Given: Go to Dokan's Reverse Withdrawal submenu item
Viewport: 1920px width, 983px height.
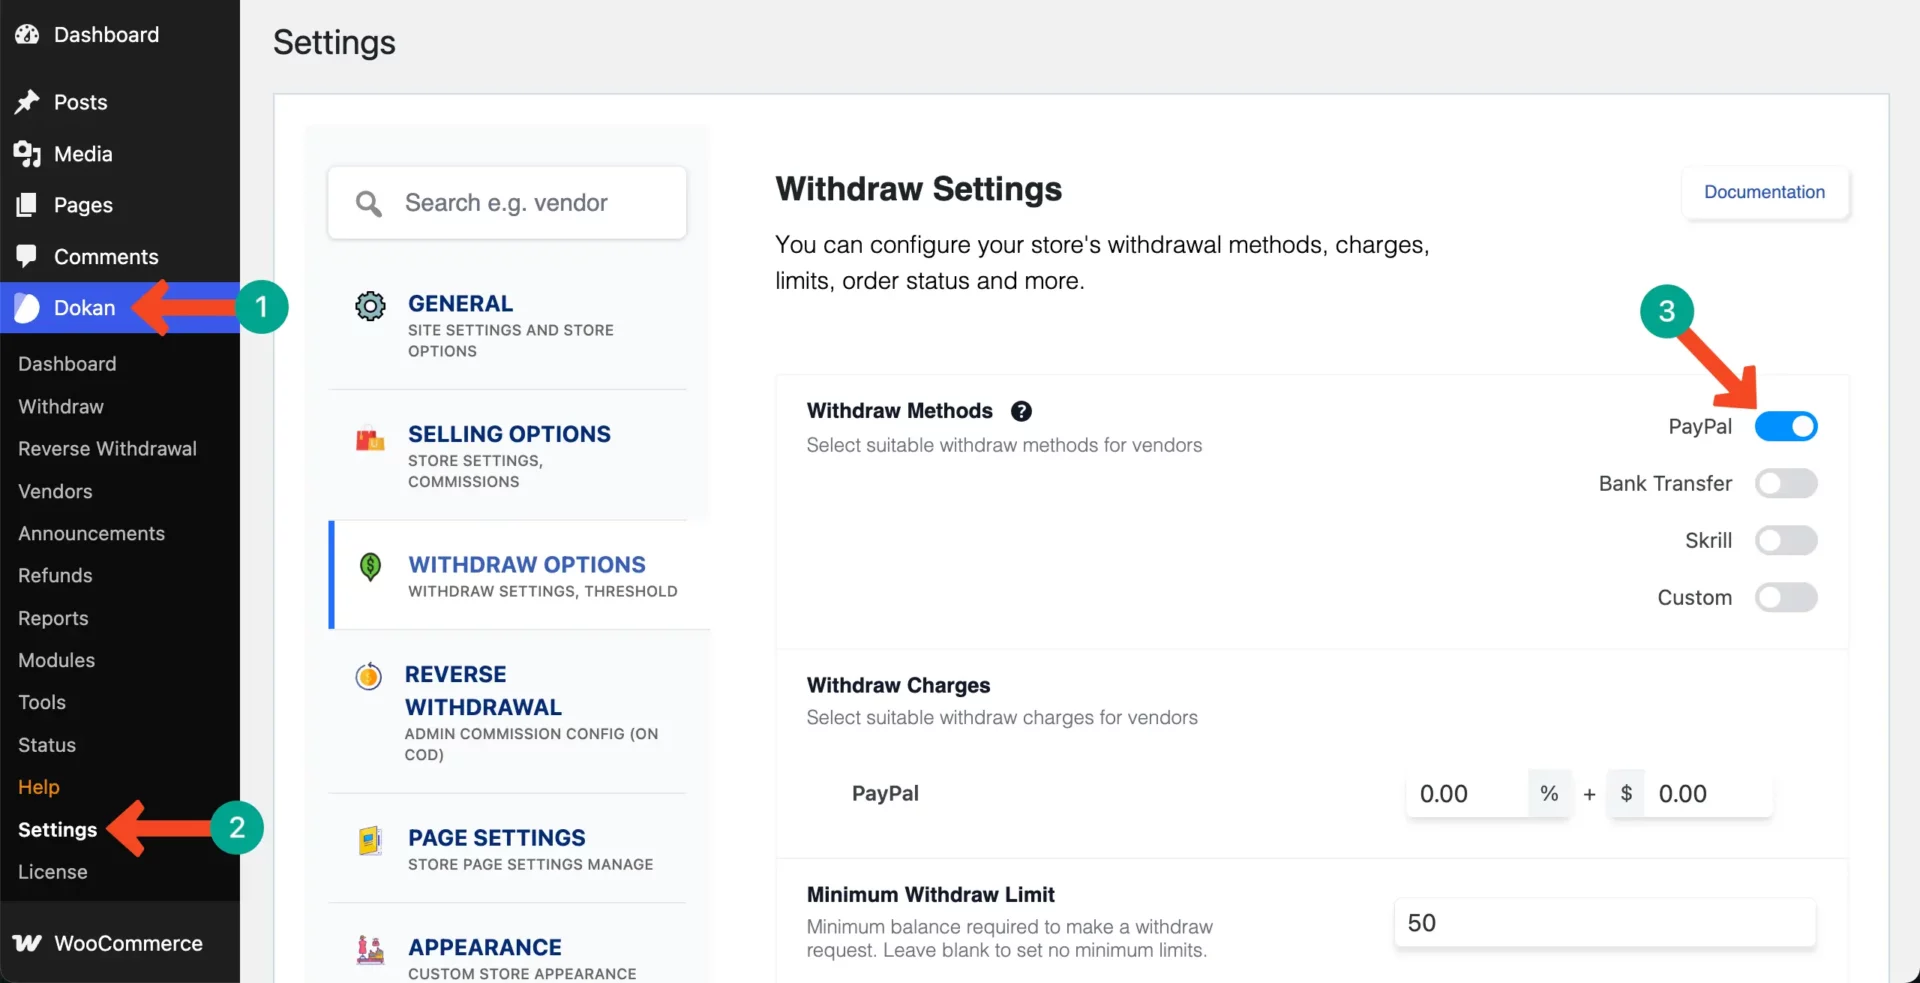Looking at the screenshot, I should [x=107, y=449].
